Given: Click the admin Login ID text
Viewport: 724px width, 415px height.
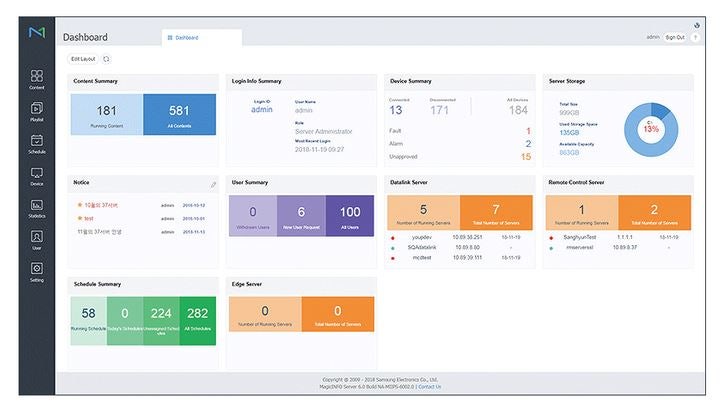Looking at the screenshot, I should [x=262, y=109].
